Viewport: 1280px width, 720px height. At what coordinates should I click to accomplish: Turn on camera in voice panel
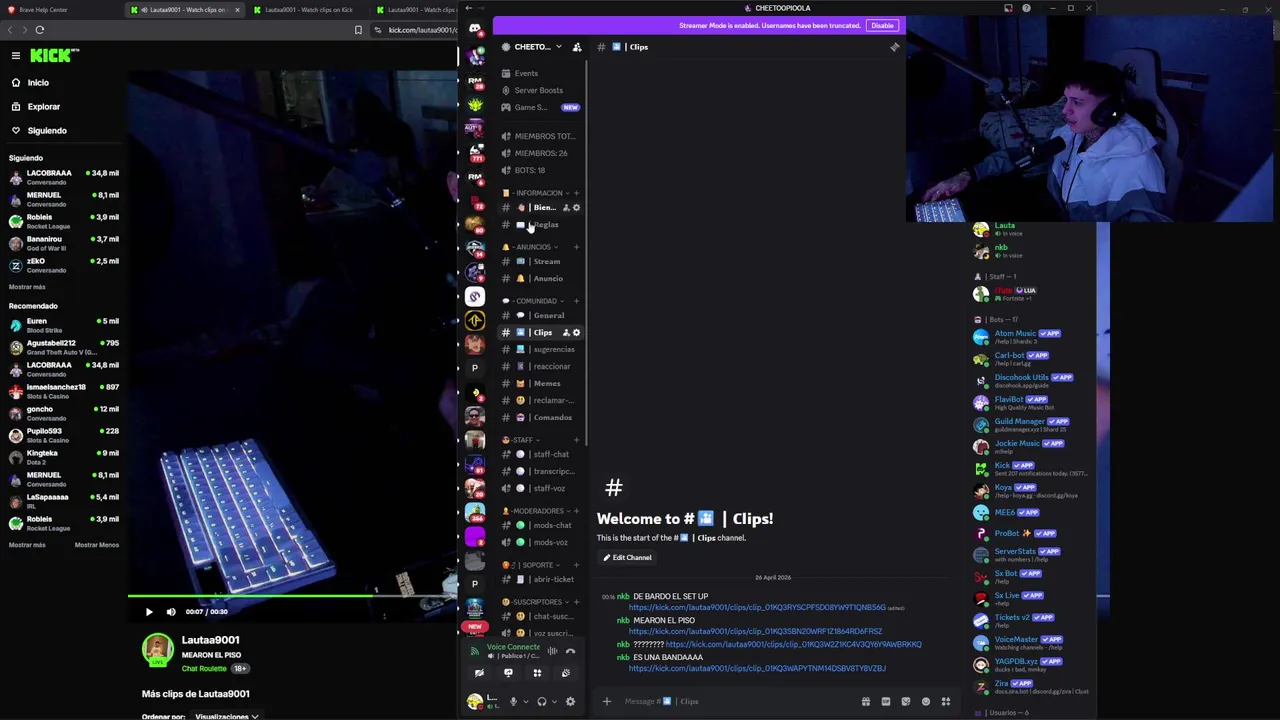479,673
